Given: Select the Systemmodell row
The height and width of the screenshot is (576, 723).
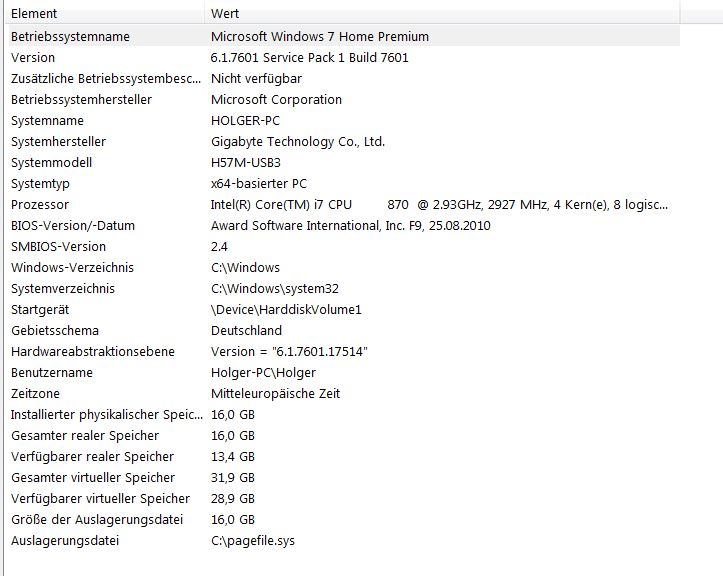Looking at the screenshot, I should (x=51, y=163).
